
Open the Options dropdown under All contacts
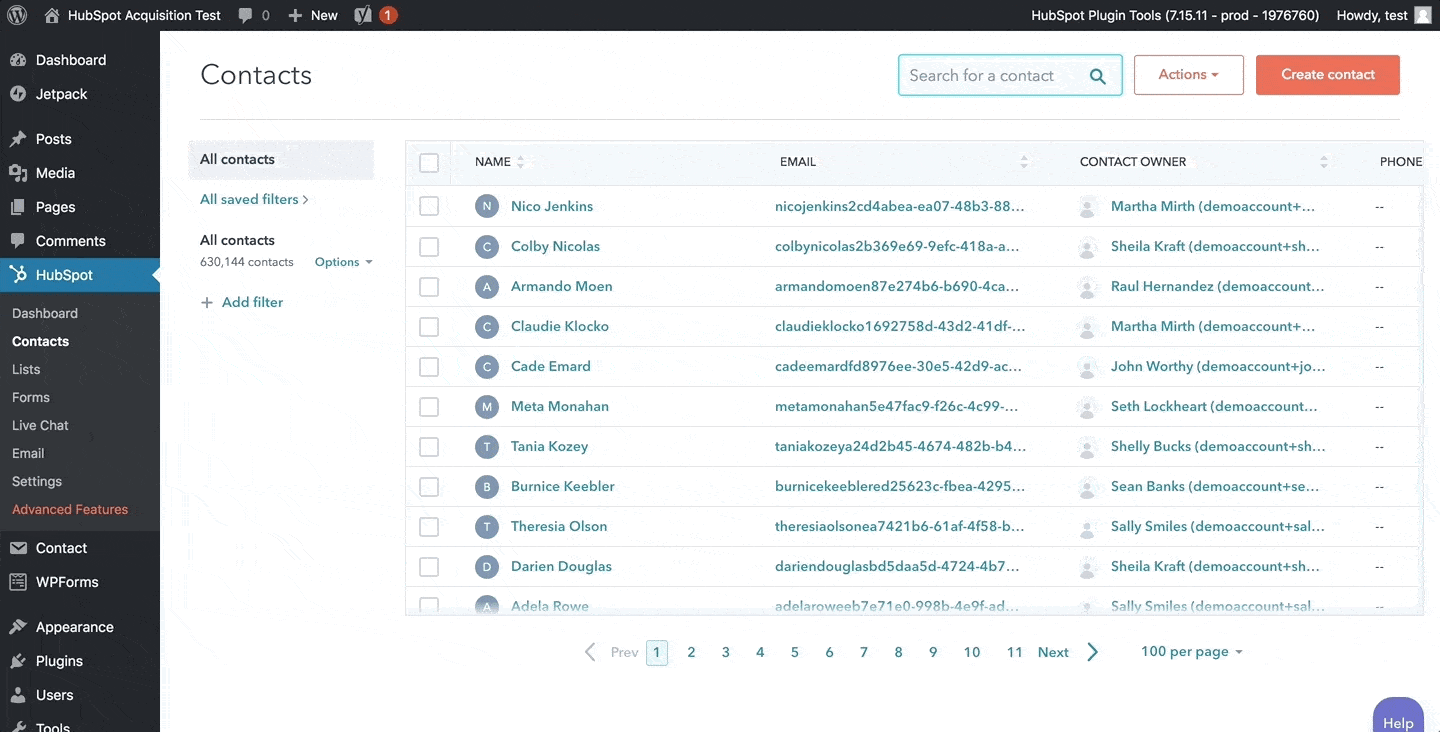click(343, 261)
